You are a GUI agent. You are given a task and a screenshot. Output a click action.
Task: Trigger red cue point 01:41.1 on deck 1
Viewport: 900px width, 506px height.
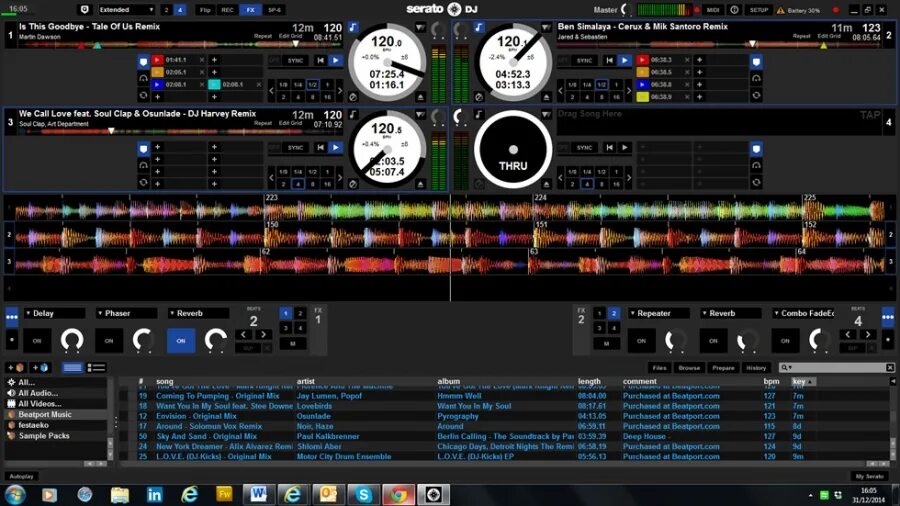[x=157, y=60]
